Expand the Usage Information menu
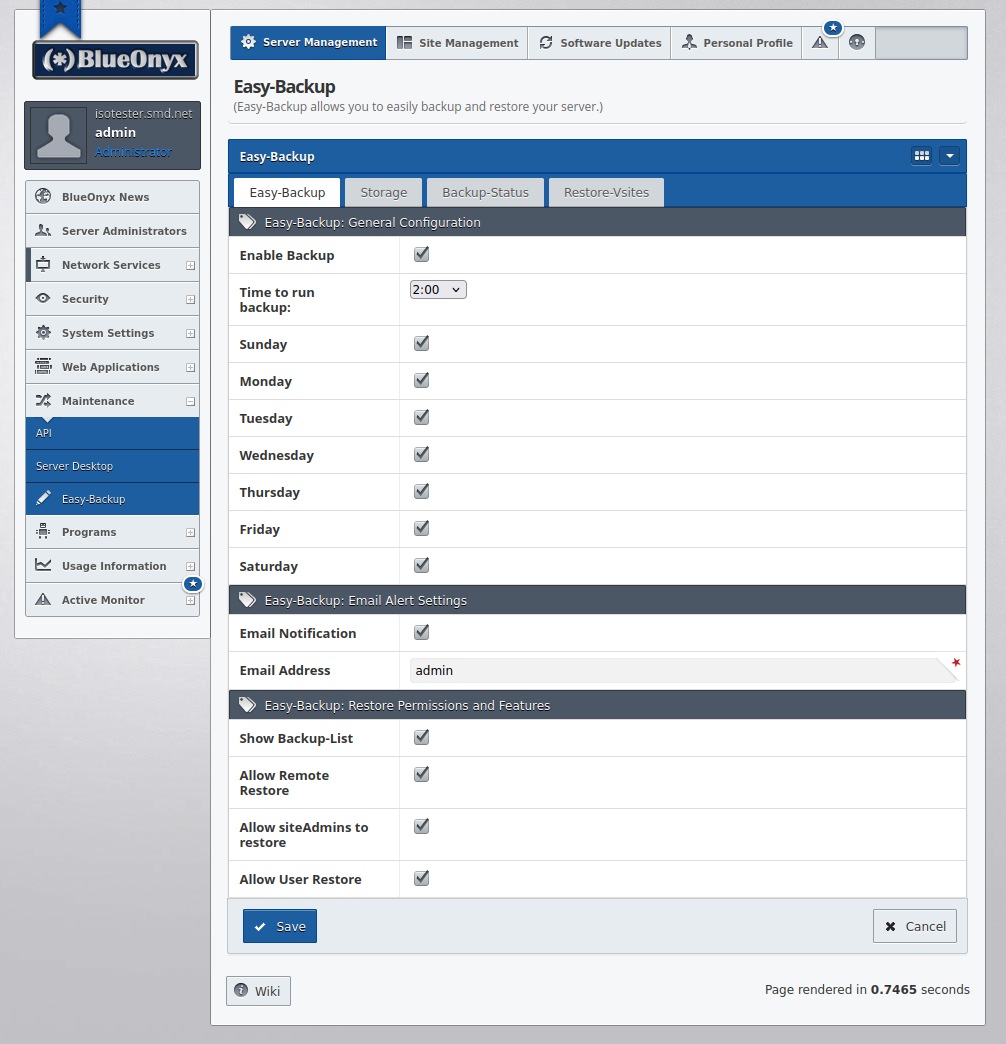This screenshot has width=1006, height=1044. [190, 567]
